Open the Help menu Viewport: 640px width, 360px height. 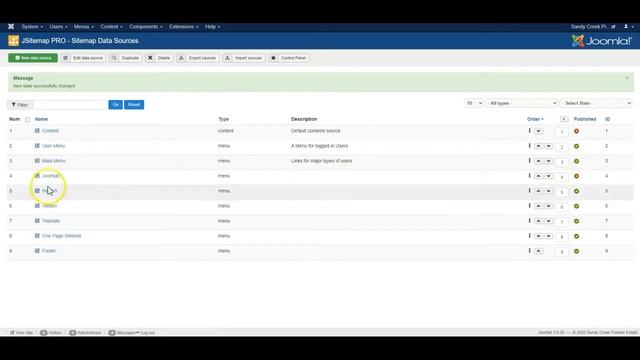coord(212,27)
